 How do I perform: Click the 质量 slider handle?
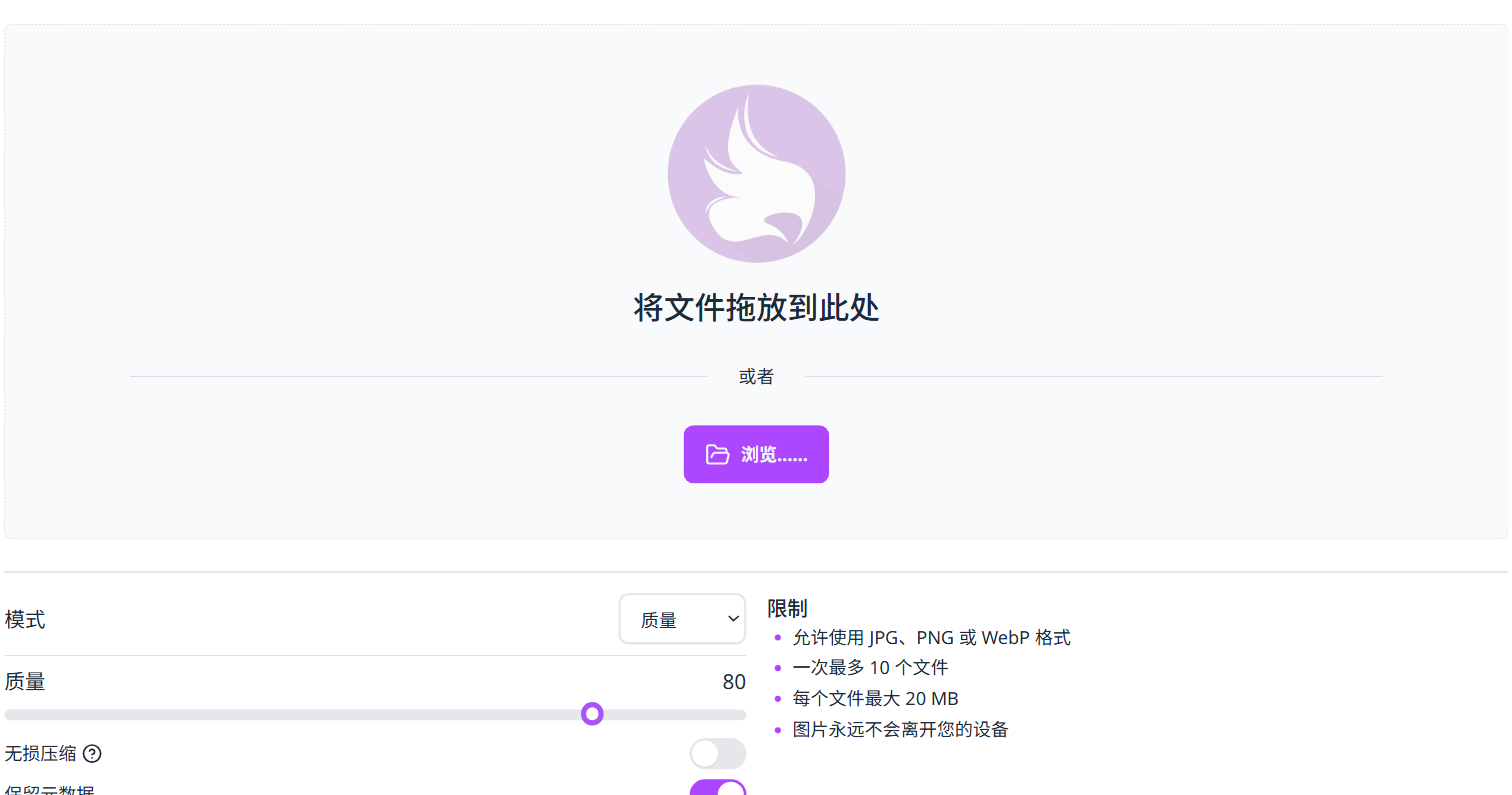point(592,714)
